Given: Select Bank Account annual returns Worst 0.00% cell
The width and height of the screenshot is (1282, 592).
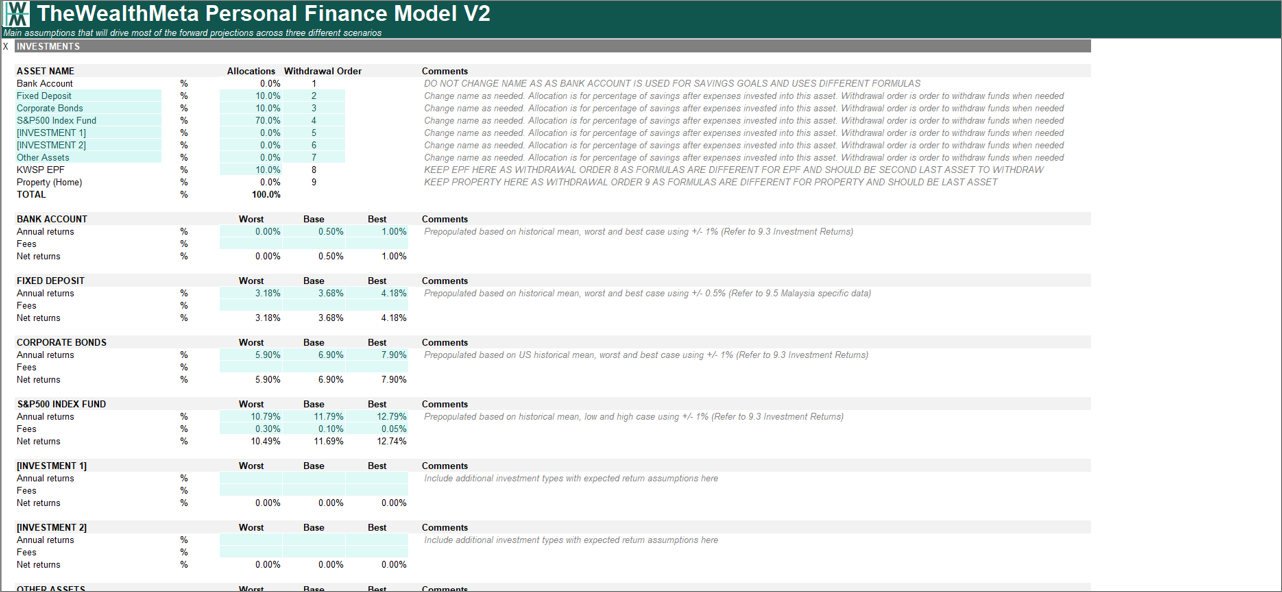Looking at the screenshot, I should [251, 232].
